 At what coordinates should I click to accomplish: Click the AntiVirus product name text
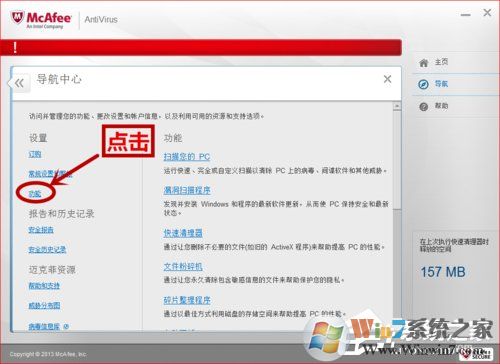[101, 20]
